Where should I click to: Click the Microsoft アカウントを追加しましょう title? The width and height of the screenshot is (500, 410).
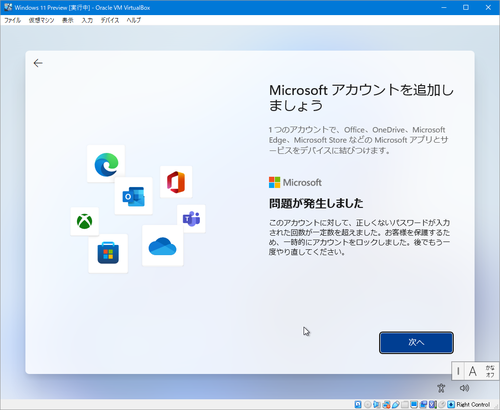pos(361,98)
